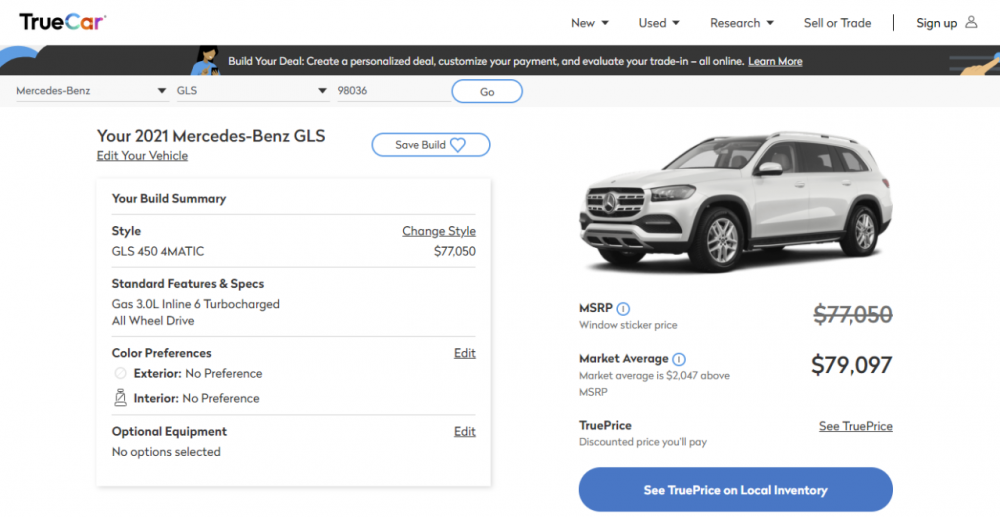Open the Research dropdown menu

tap(742, 23)
